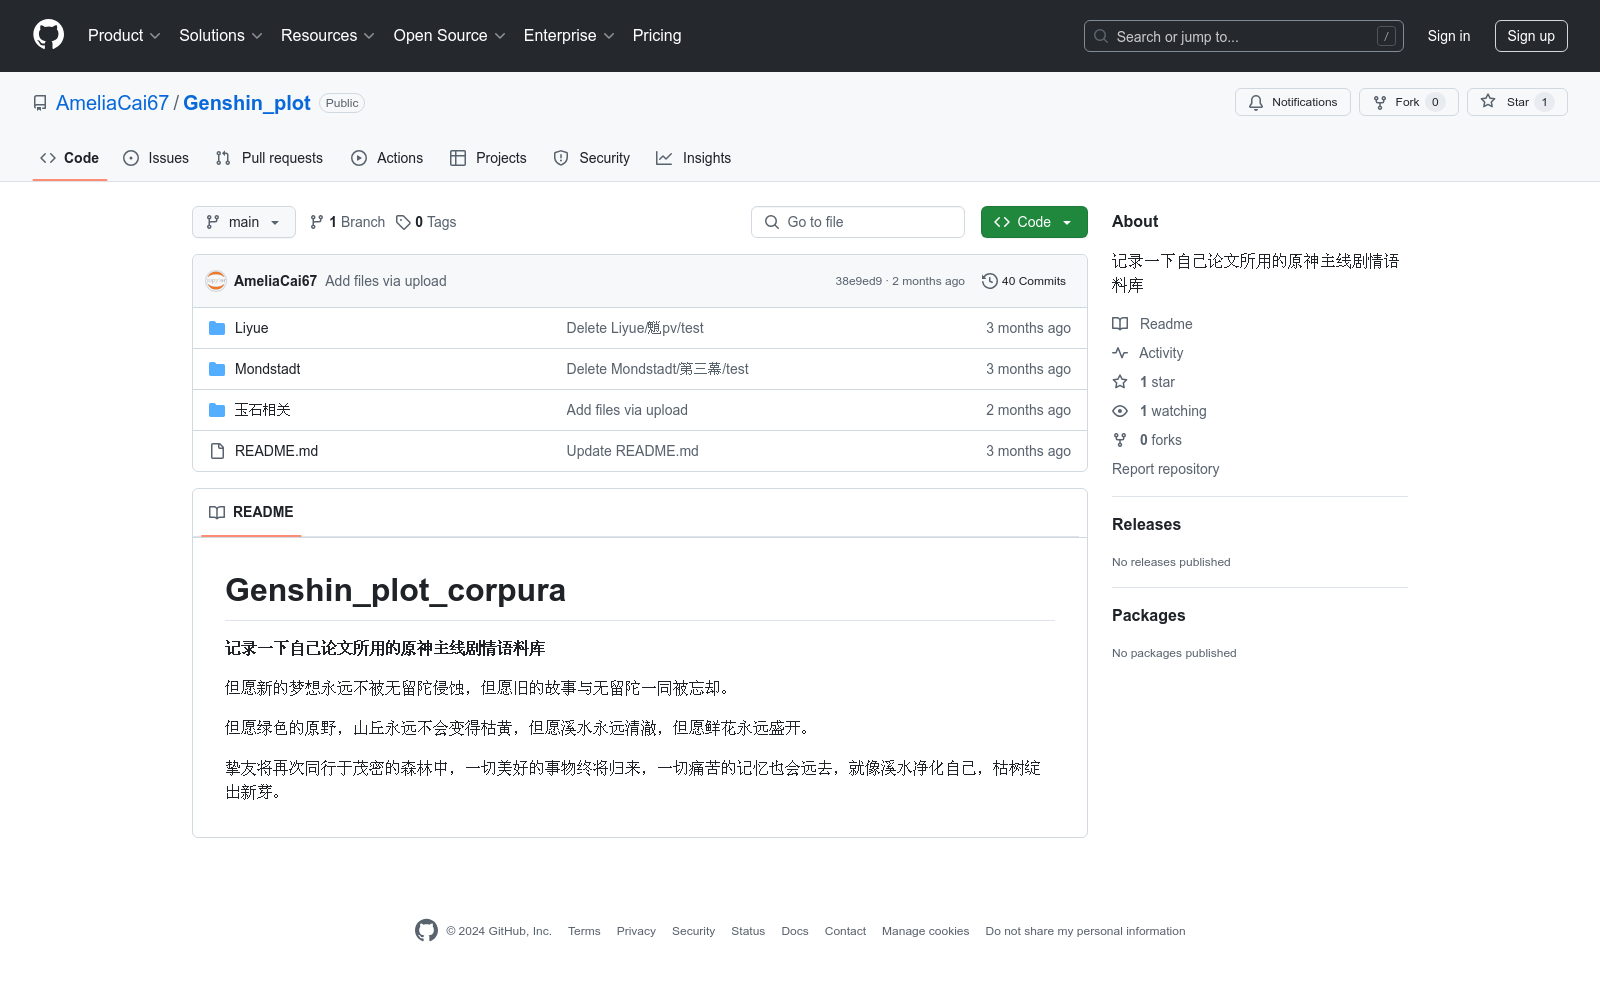
Task: Select the README tab header
Action: [x=251, y=512]
